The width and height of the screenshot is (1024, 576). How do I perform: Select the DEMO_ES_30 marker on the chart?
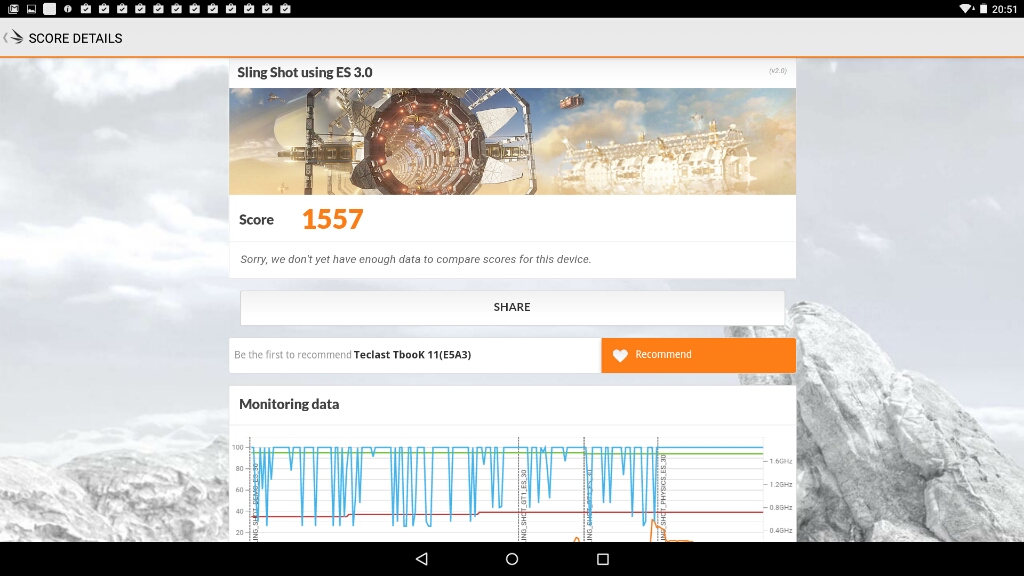click(255, 502)
